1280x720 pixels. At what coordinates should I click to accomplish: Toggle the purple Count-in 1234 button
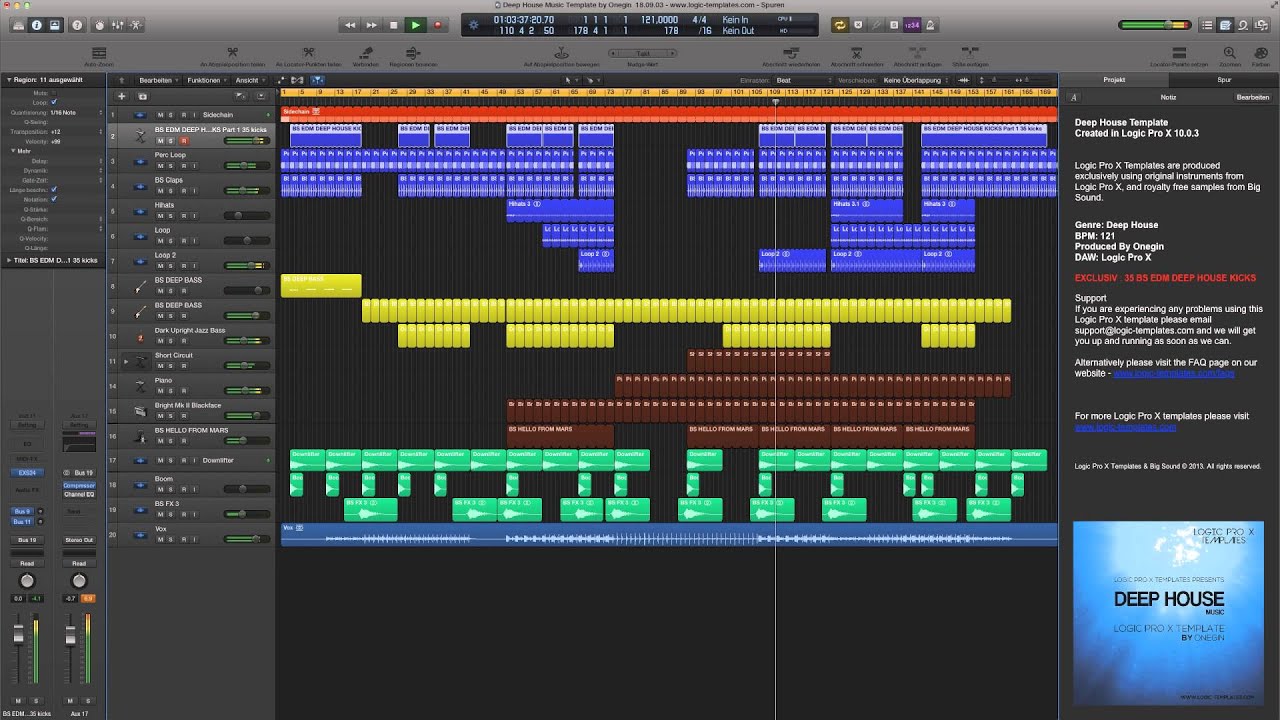click(912, 25)
